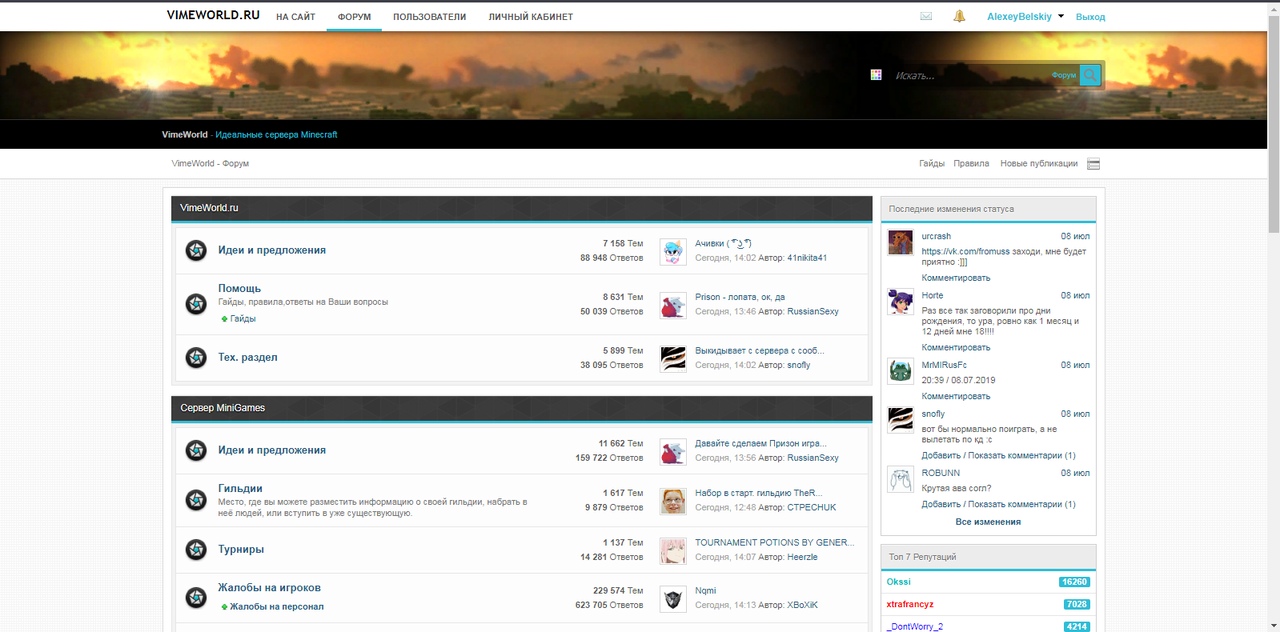Open Жалобы на персонал subforum
This screenshot has width=1280, height=632.
(x=277, y=607)
